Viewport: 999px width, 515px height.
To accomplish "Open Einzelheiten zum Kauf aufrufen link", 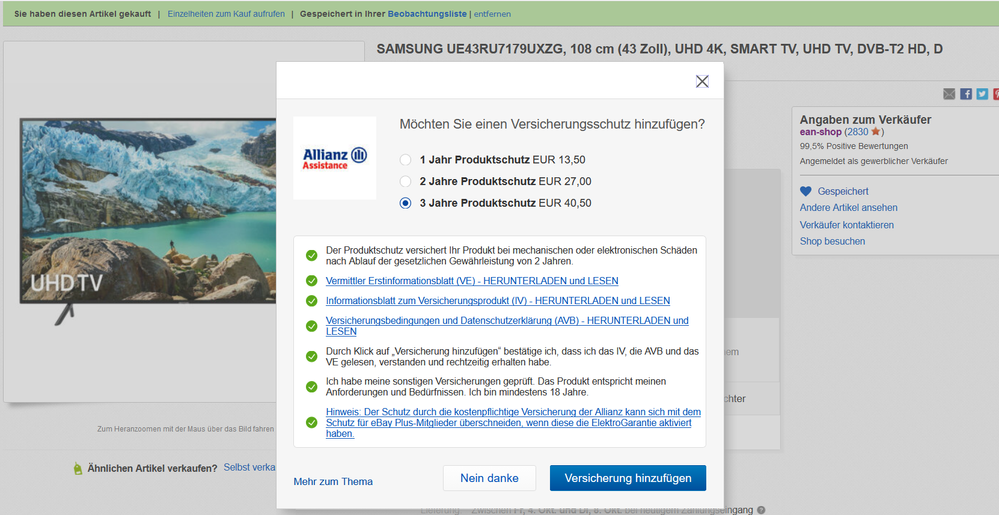I will pos(226,14).
